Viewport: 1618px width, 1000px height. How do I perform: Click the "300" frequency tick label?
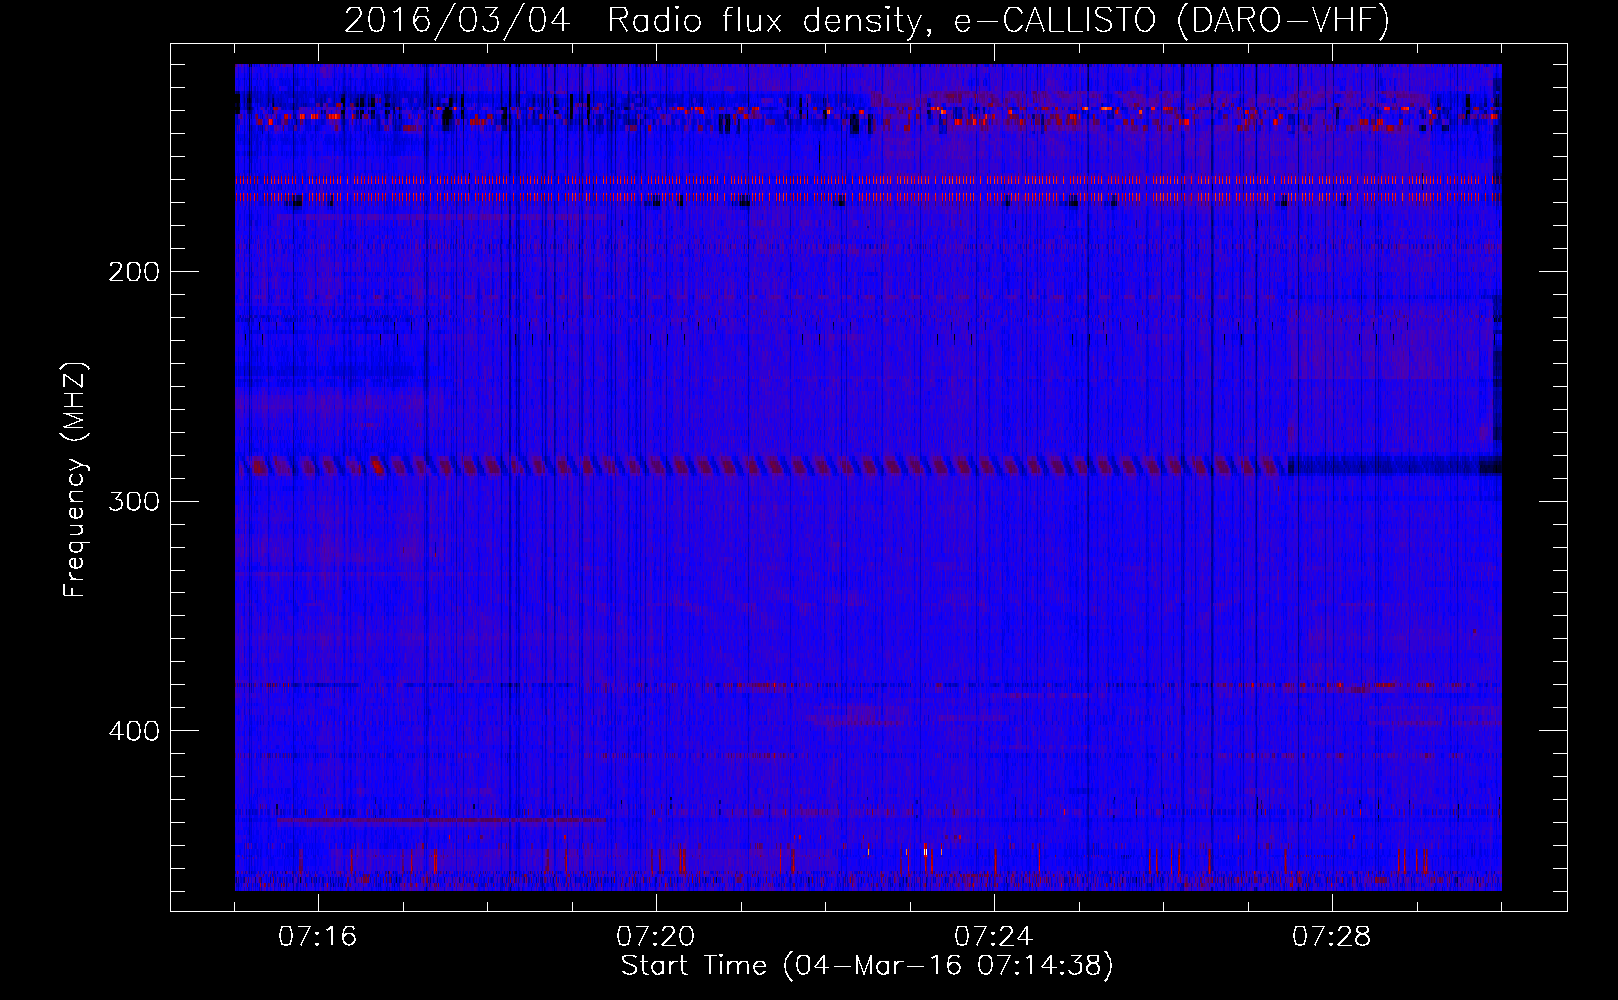click(x=133, y=501)
